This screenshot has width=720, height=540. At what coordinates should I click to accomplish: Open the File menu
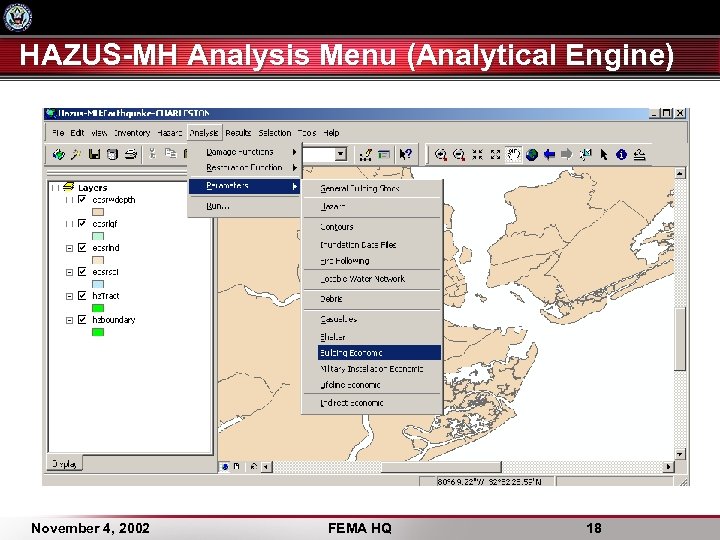click(58, 133)
